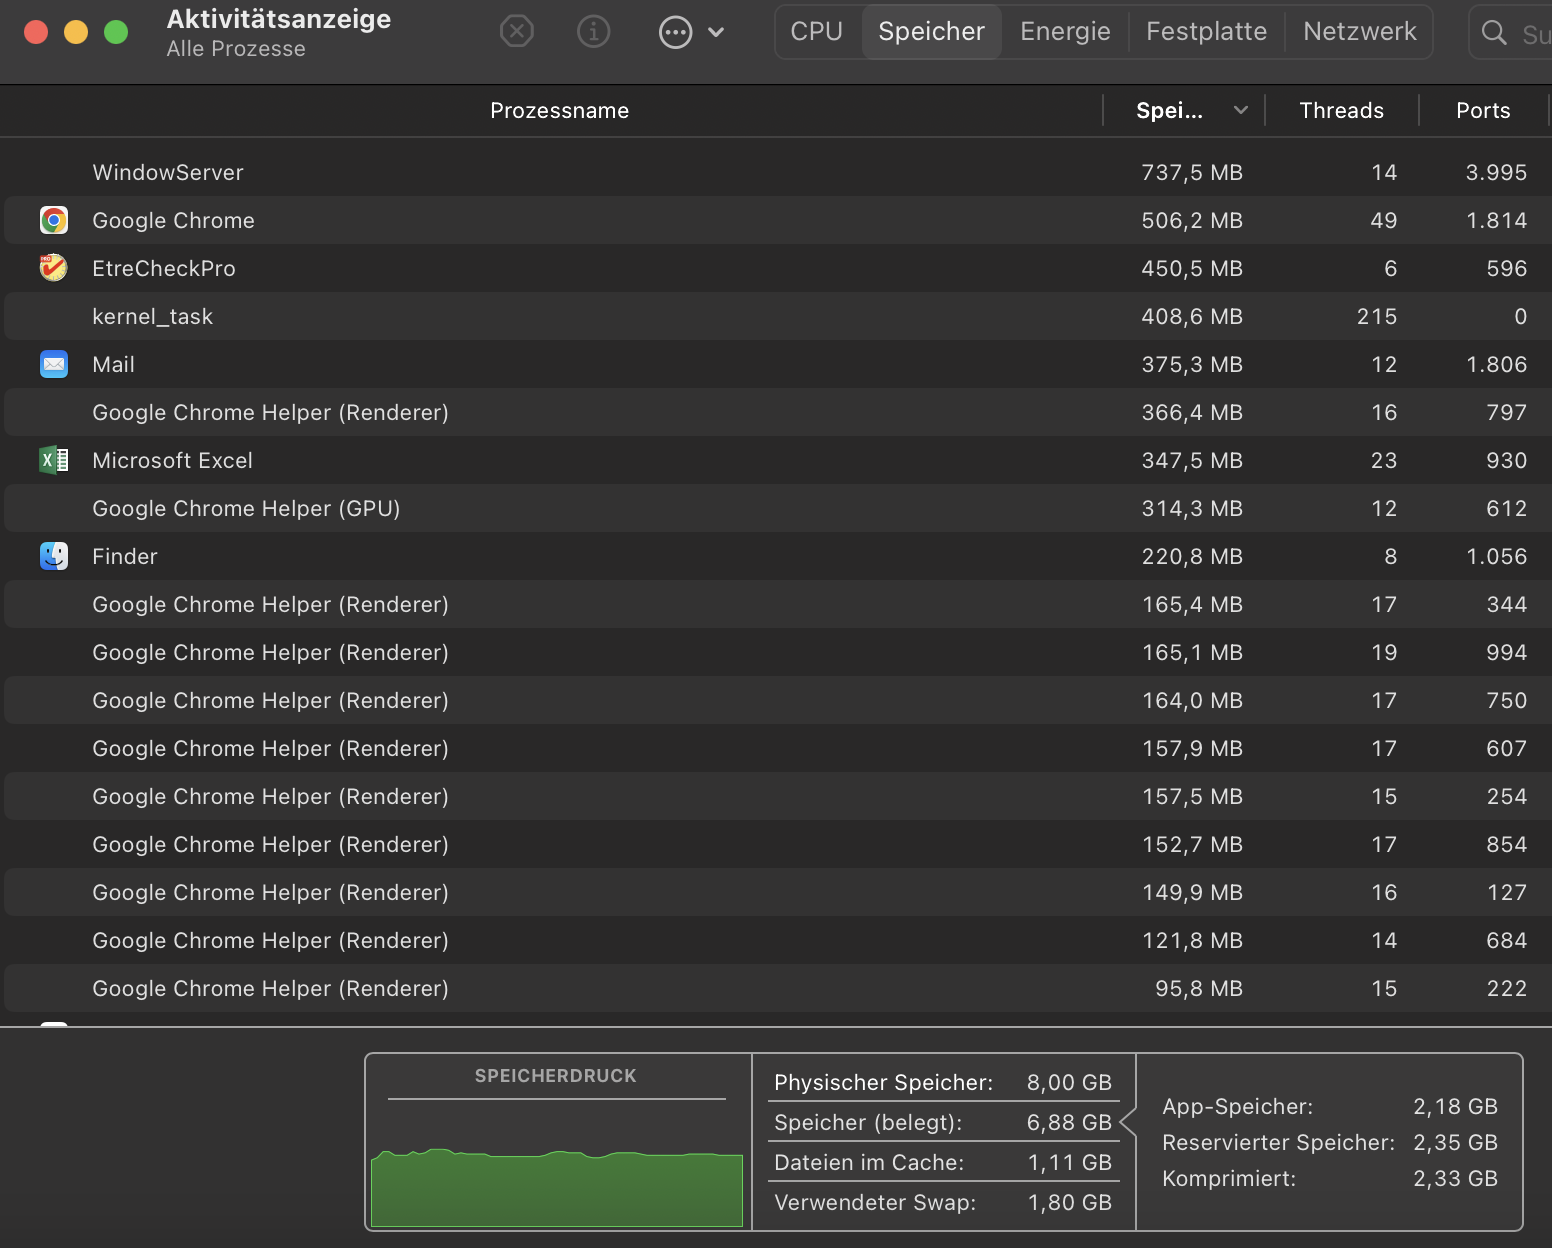The height and width of the screenshot is (1248, 1552).
Task: Click the Microsoft Excel icon
Action: (x=54, y=460)
